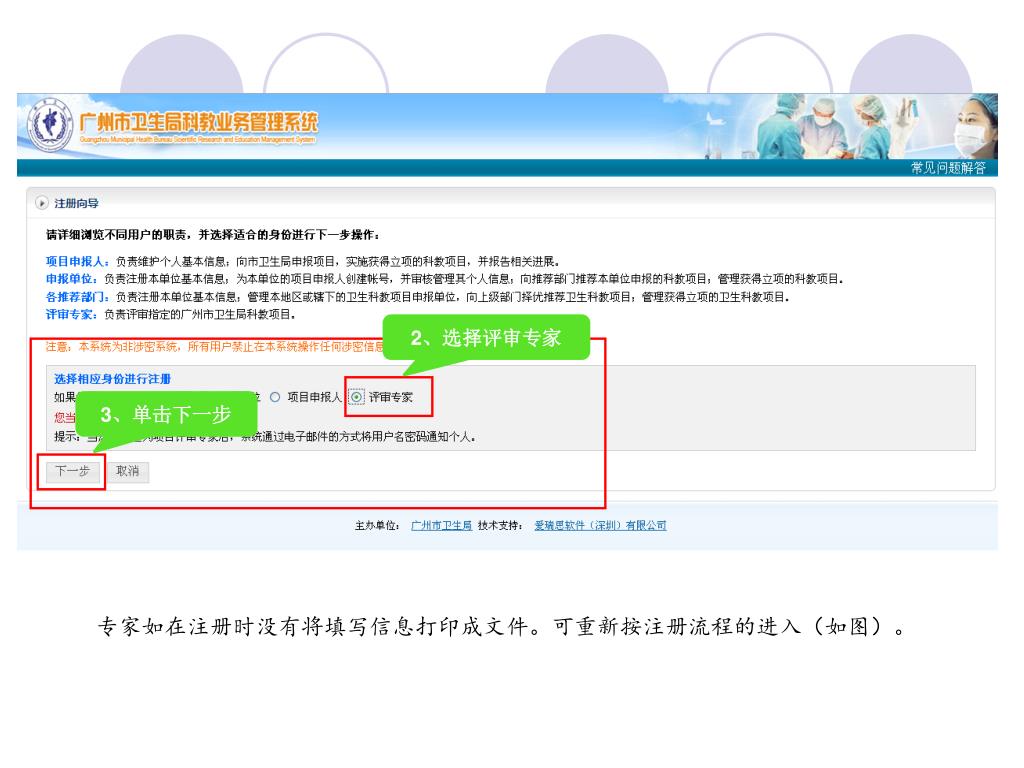Click the 技术支持 footer label
This screenshot has height=768, width=1024.
[x=500, y=526]
